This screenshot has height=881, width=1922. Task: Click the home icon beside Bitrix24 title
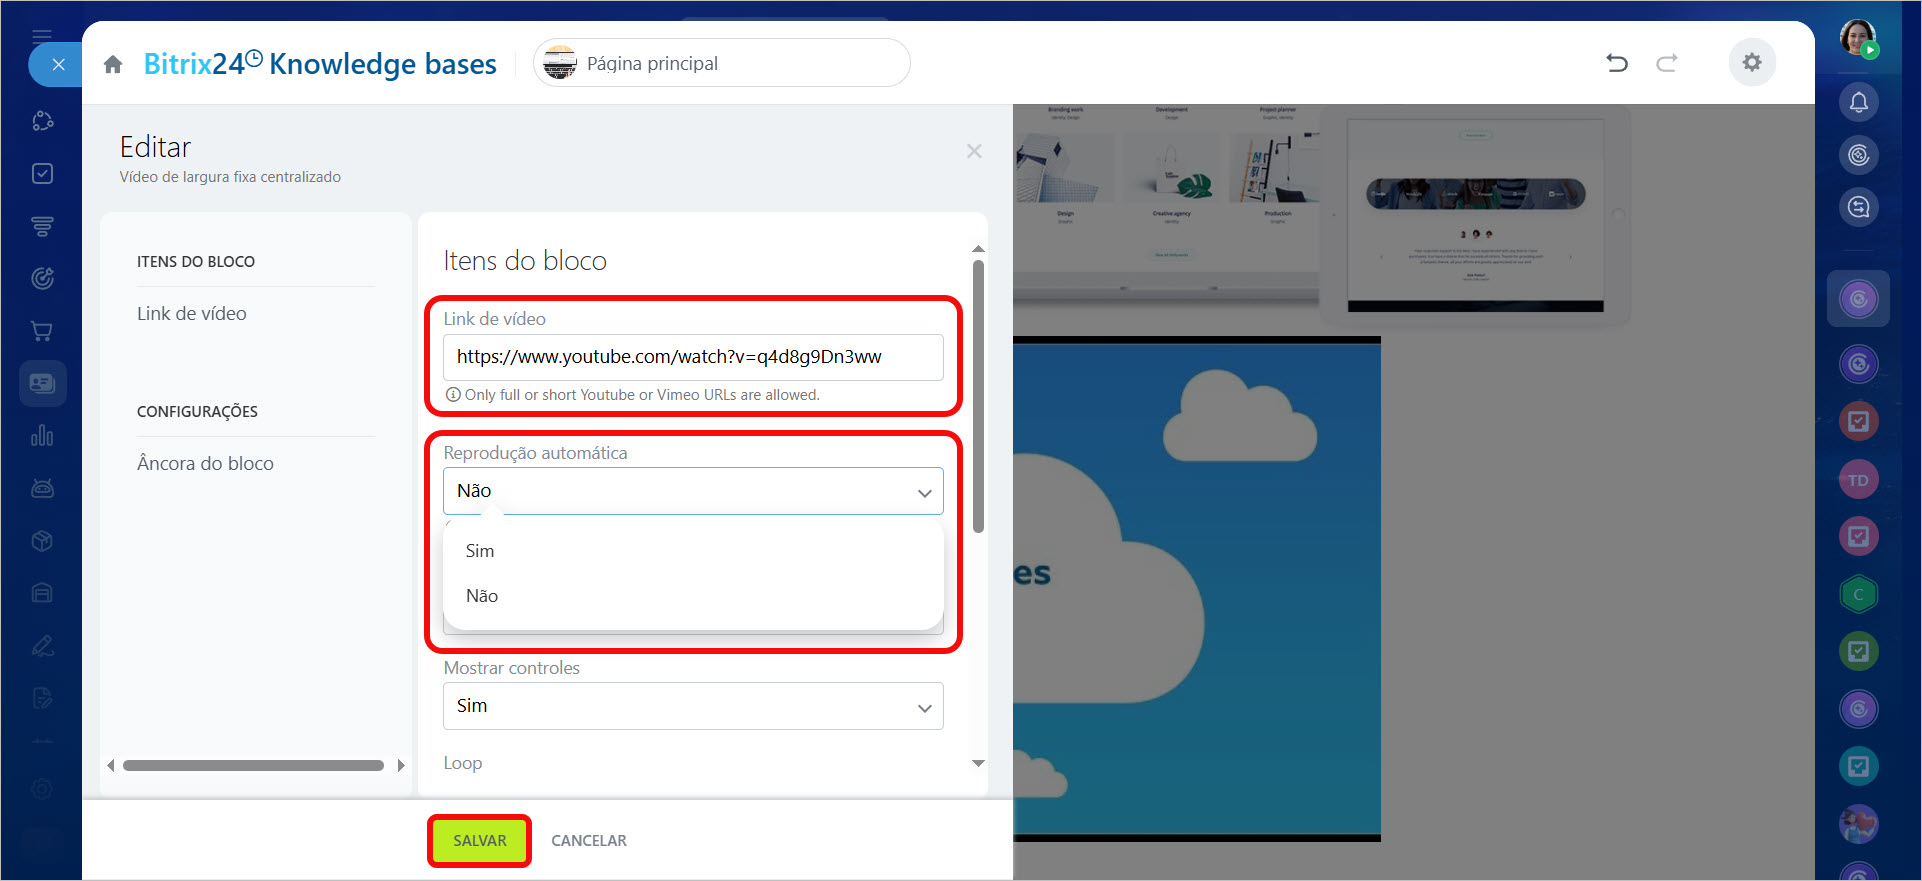(113, 65)
